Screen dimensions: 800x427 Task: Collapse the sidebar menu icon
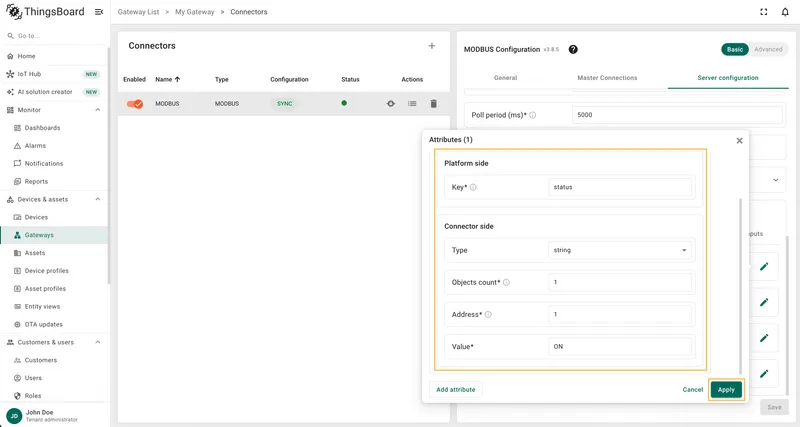click(99, 12)
